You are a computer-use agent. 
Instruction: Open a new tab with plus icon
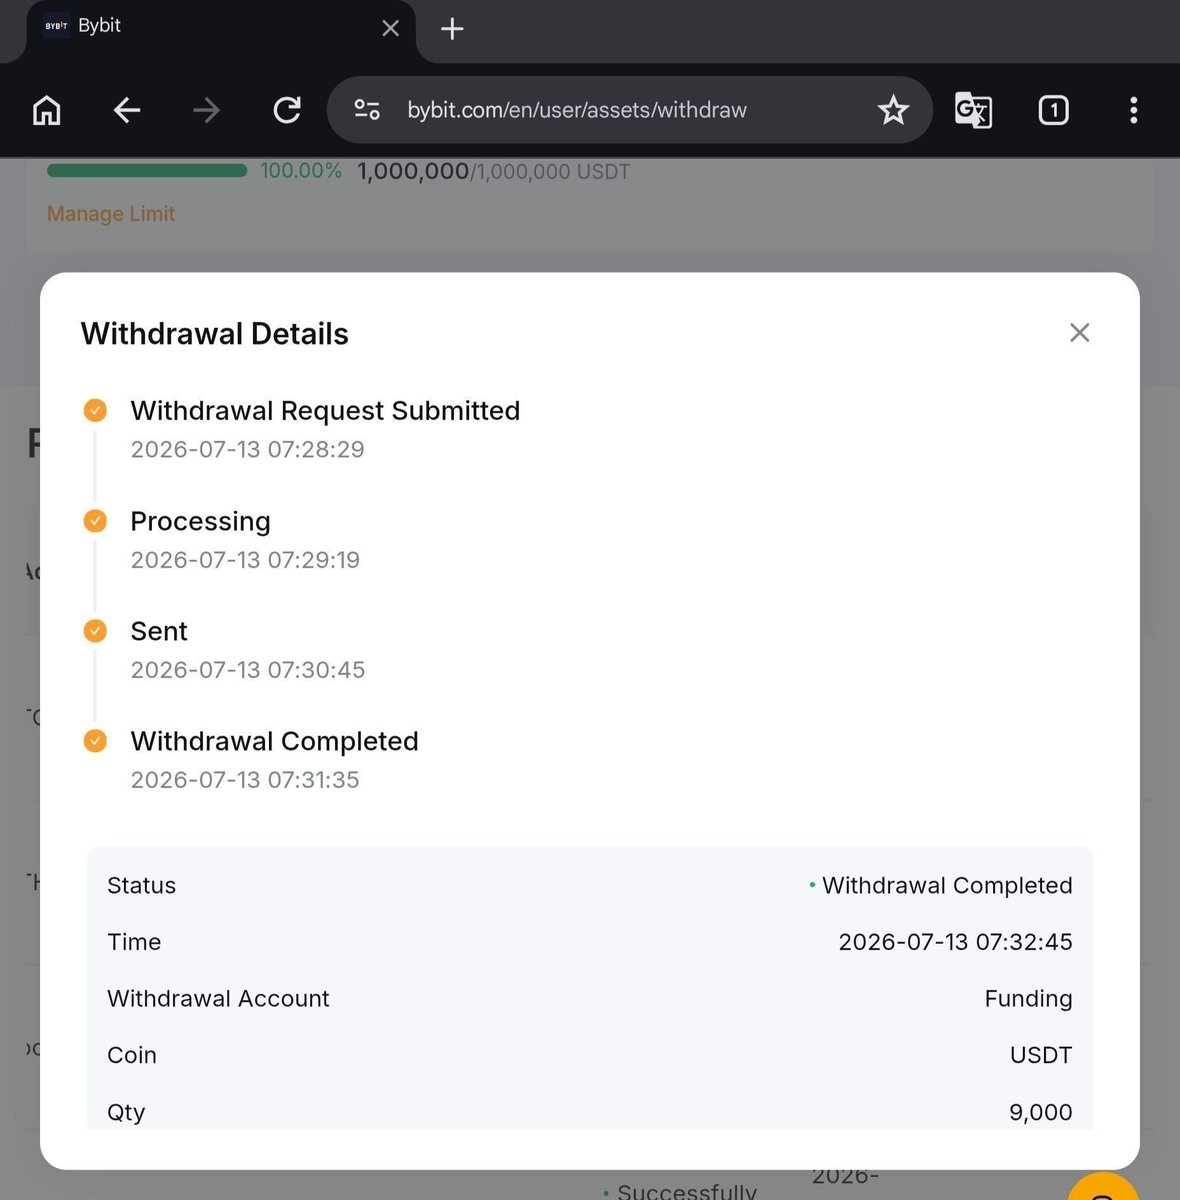coord(452,28)
